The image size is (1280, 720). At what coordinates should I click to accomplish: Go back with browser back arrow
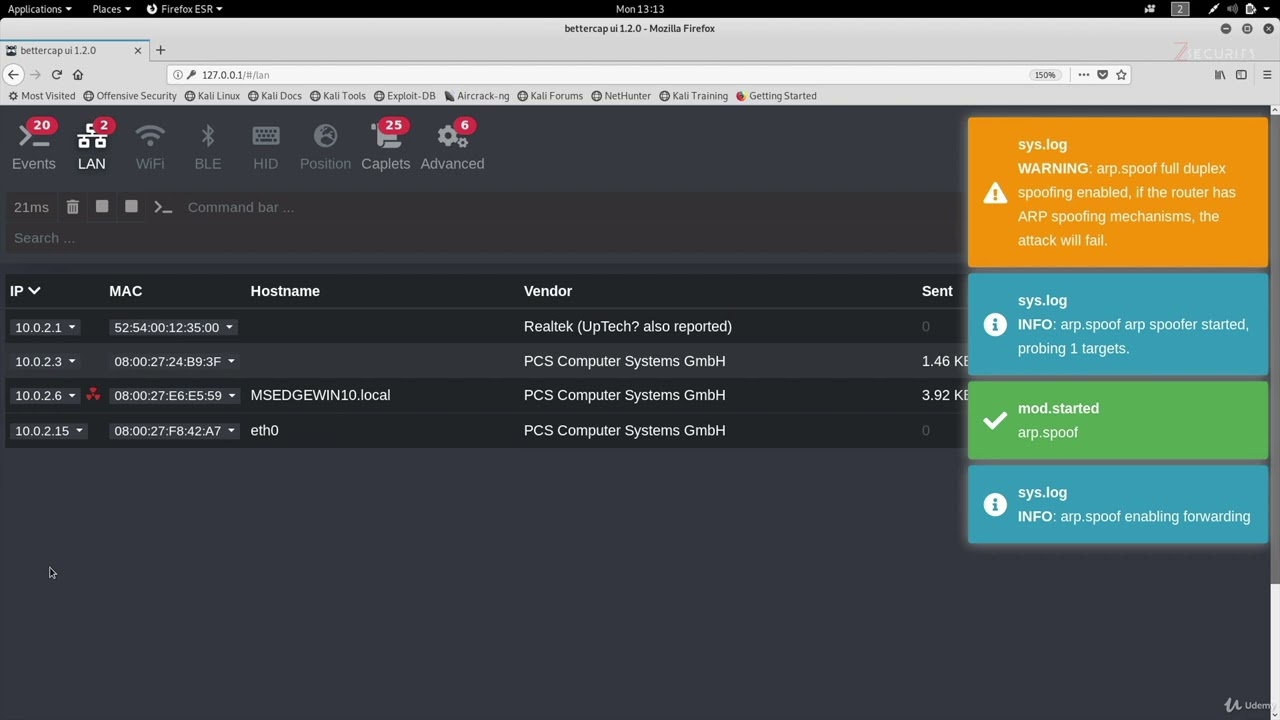coord(13,74)
